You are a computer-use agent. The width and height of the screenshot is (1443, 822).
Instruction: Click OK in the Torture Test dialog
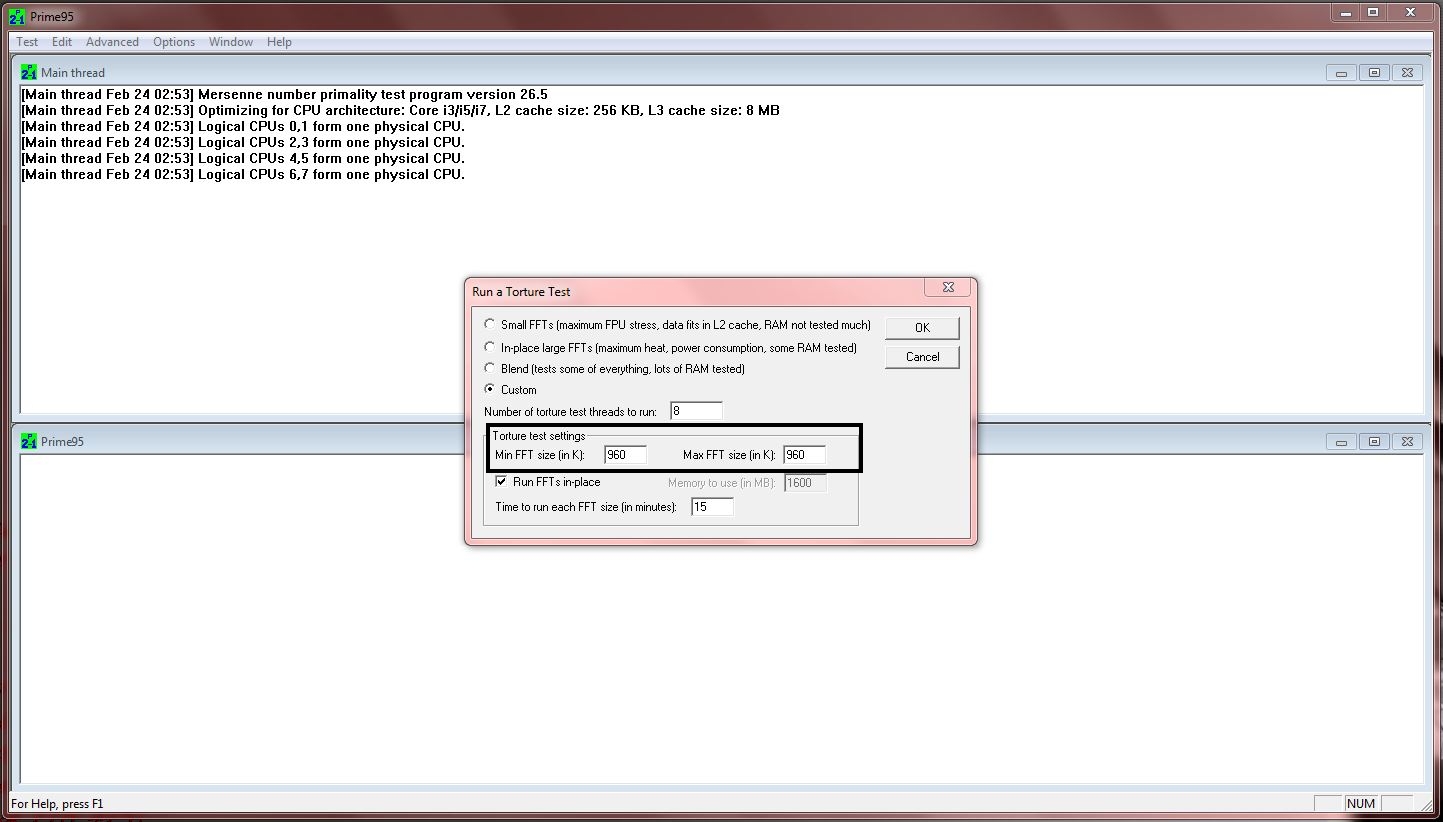pos(922,328)
